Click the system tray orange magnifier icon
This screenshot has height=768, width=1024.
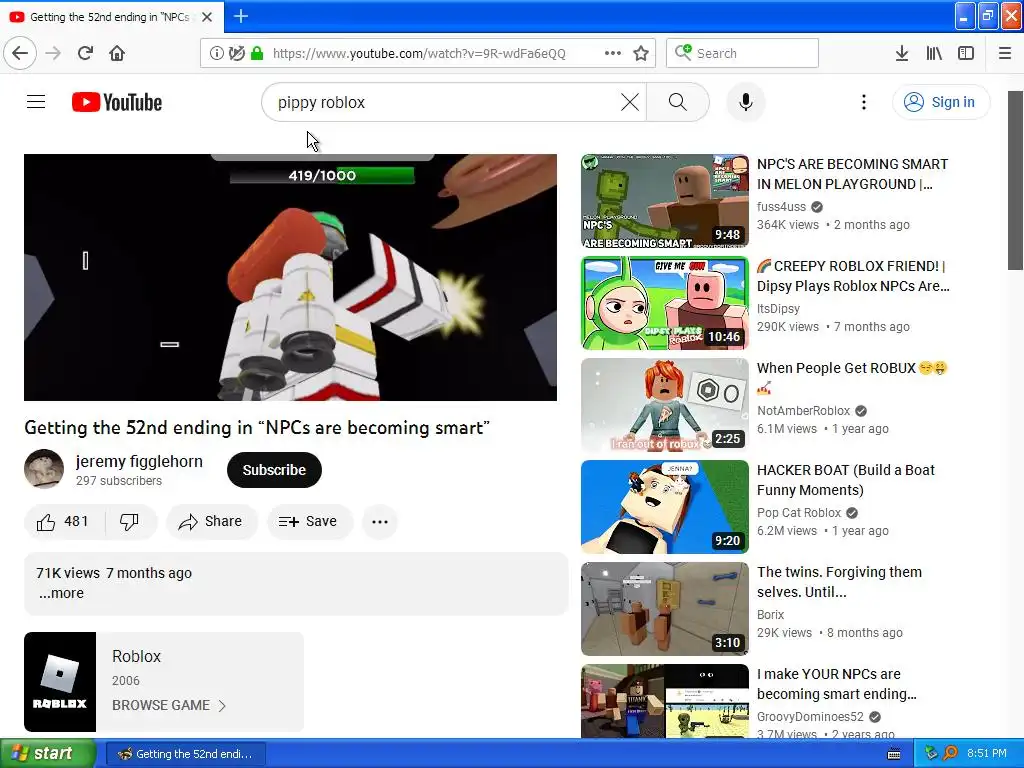[951, 754]
